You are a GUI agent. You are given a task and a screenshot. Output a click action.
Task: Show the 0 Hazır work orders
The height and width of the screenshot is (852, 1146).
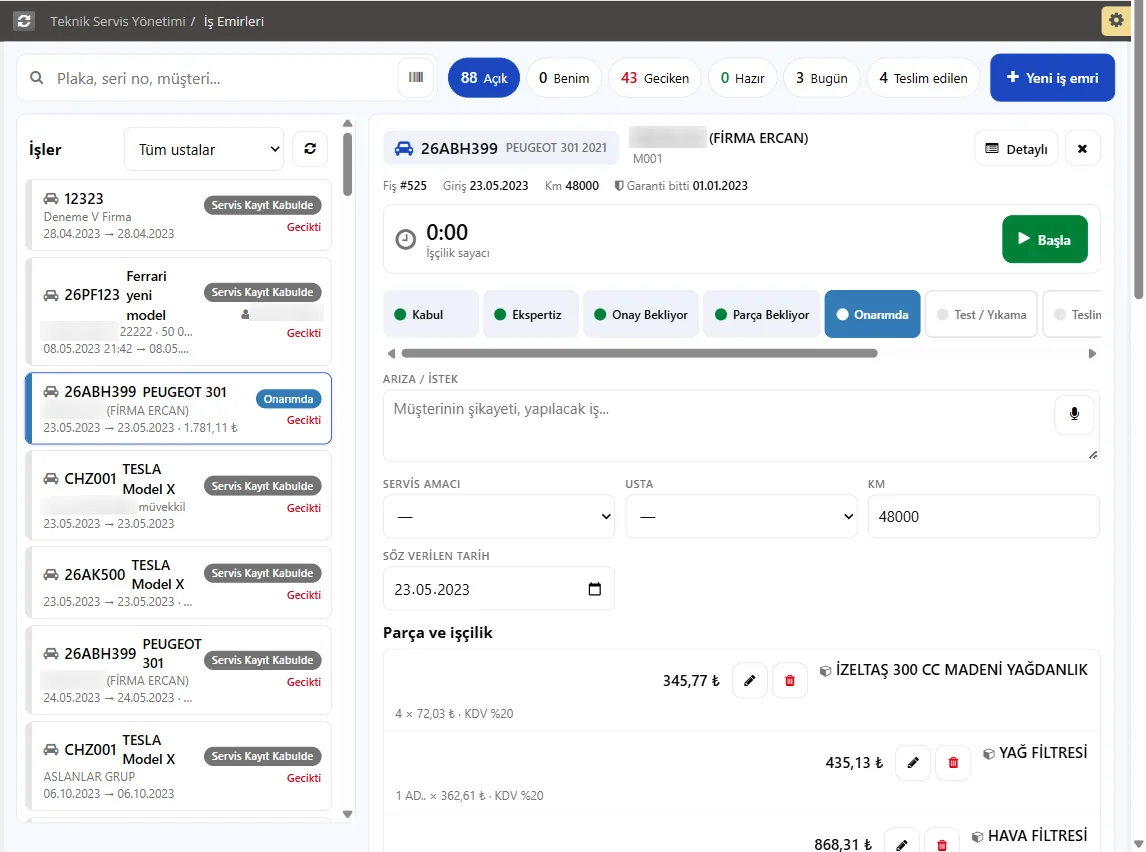[742, 77]
